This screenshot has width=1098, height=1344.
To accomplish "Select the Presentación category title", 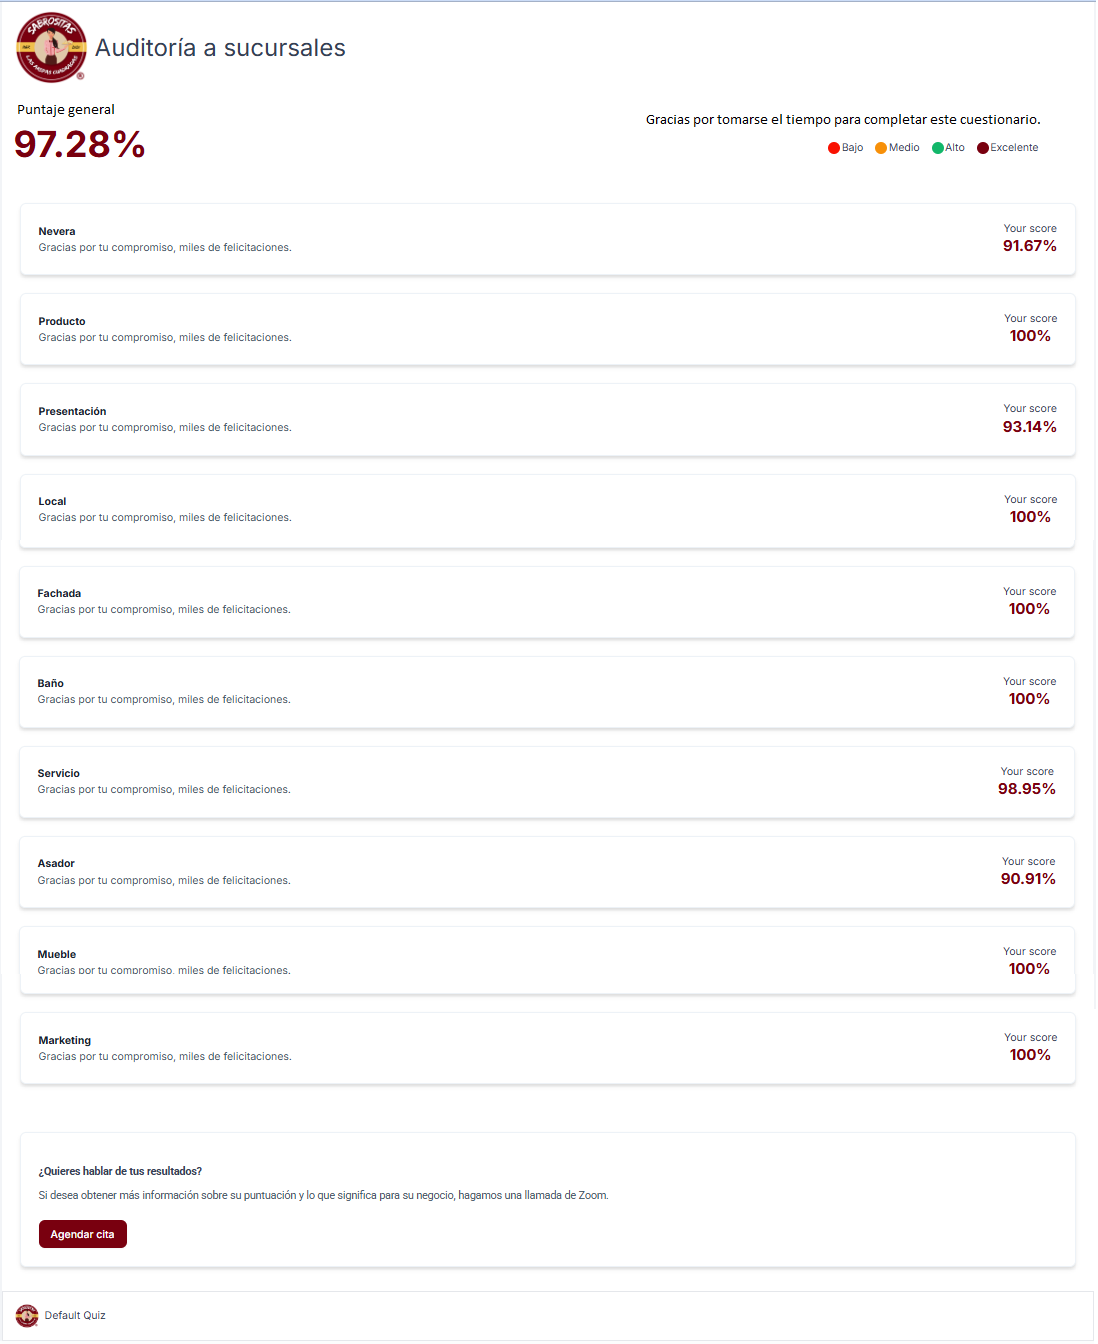I will [x=72, y=411].
